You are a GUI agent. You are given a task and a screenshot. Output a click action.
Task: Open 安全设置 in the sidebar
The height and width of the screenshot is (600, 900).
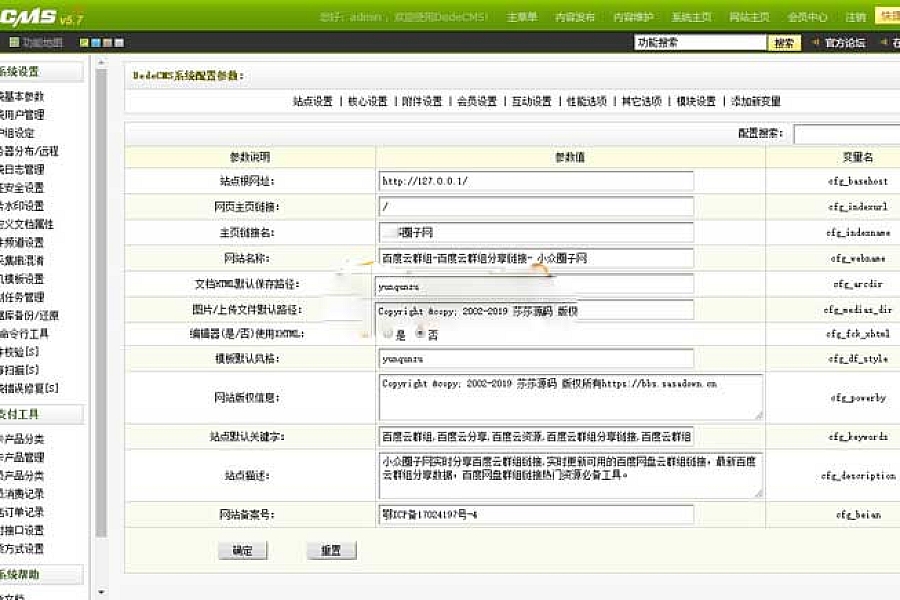(22, 188)
